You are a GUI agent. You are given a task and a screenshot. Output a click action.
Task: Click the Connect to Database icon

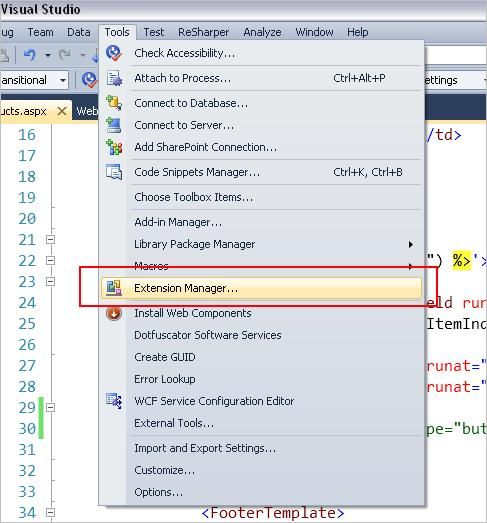pyautogui.click(x=114, y=103)
